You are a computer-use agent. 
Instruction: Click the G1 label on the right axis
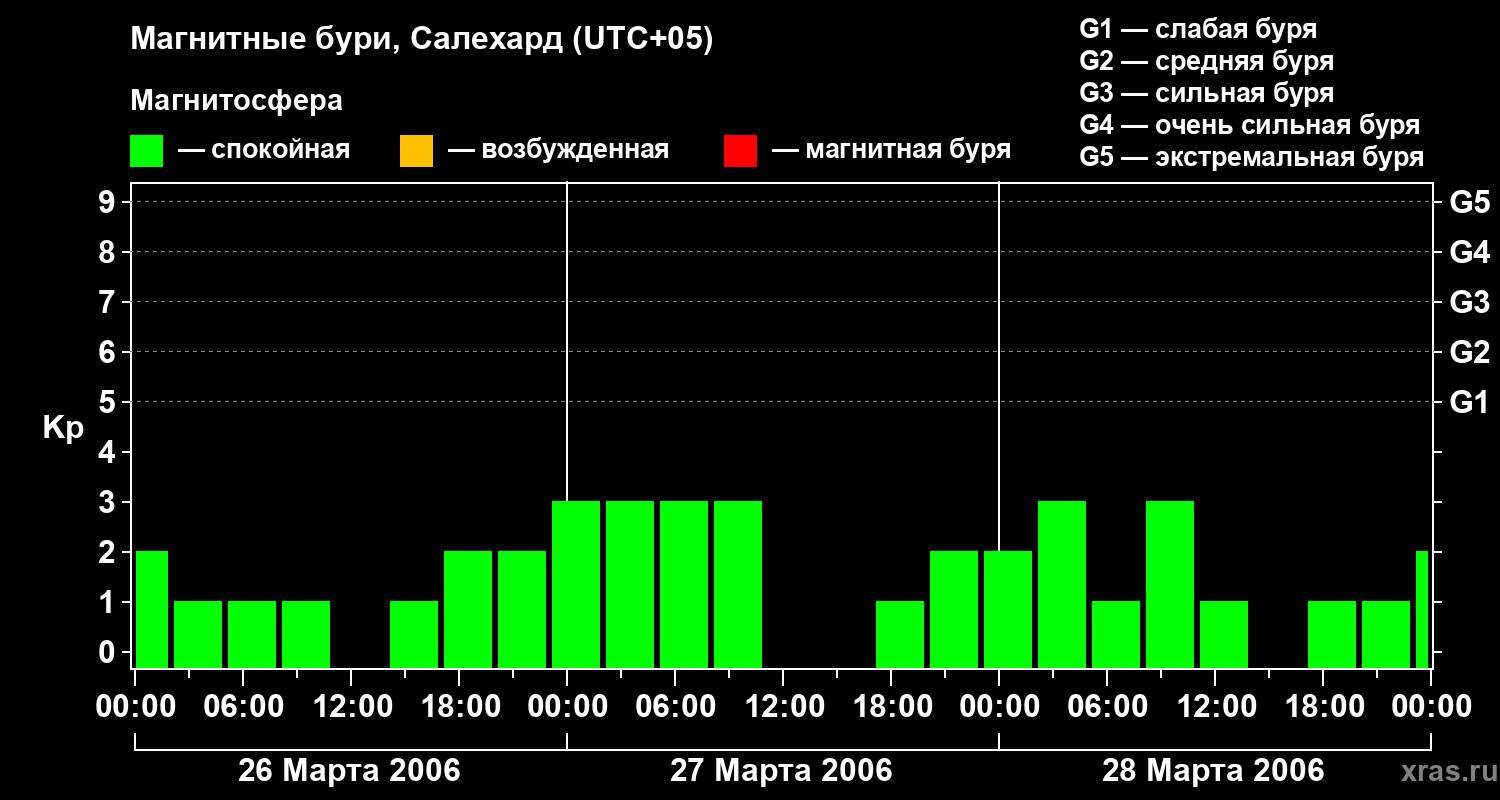(x=1469, y=402)
